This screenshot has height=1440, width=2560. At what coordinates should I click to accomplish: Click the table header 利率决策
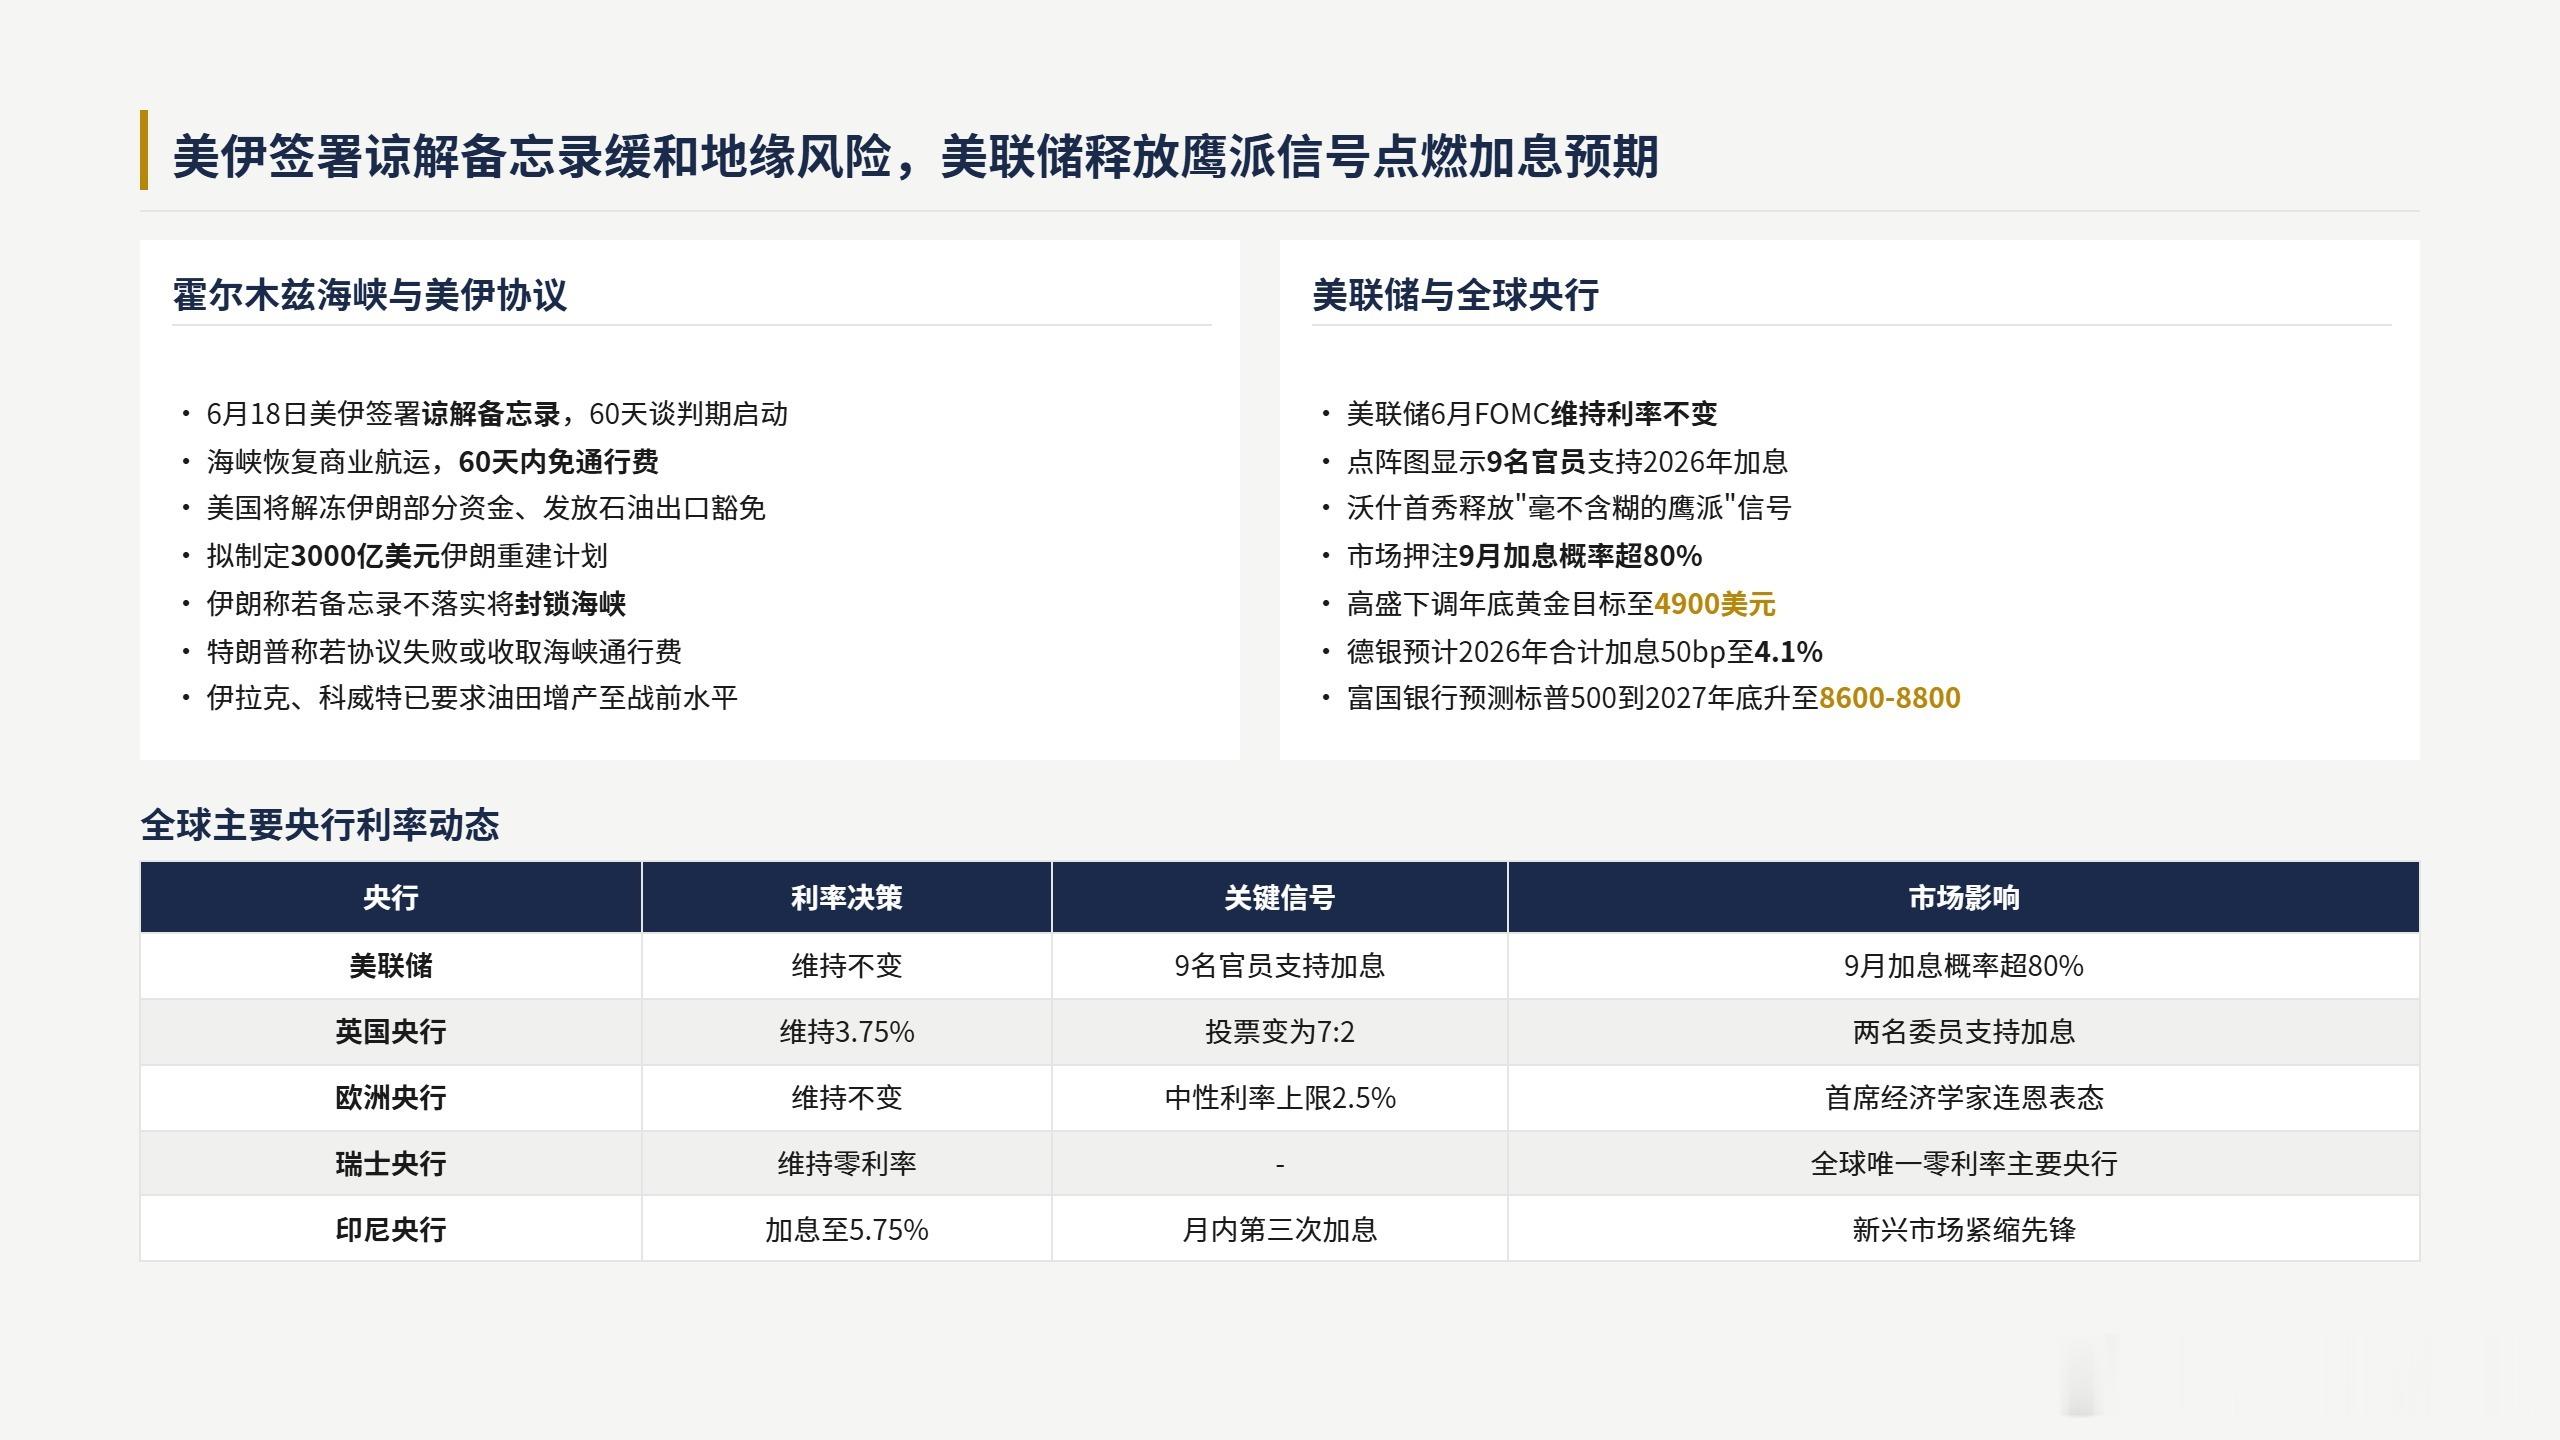tap(847, 898)
